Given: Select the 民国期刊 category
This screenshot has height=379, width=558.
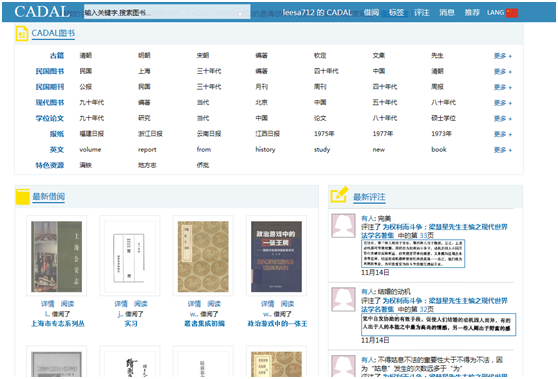Looking at the screenshot, I should coord(49,87).
